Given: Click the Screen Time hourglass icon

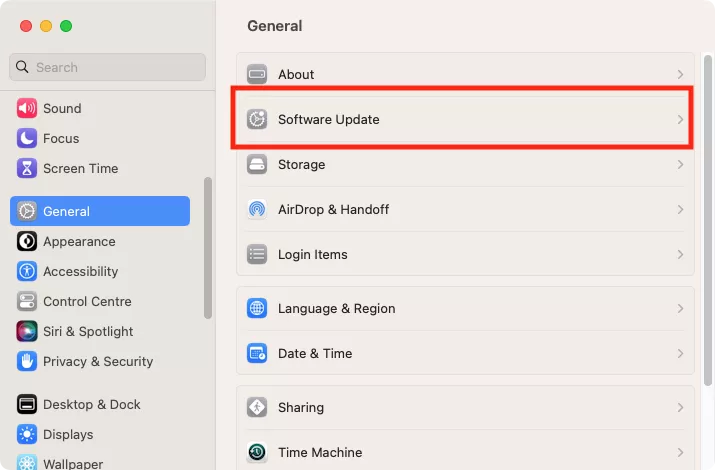Looking at the screenshot, I should (27, 168).
